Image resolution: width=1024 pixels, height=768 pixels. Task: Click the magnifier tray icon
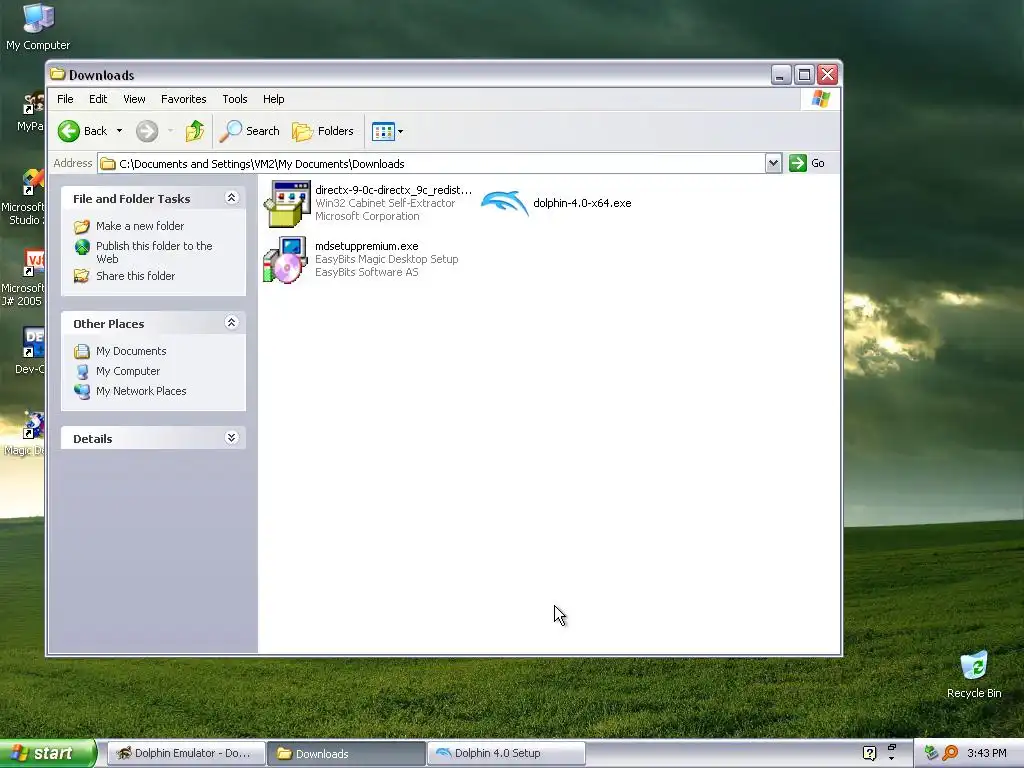pos(950,753)
